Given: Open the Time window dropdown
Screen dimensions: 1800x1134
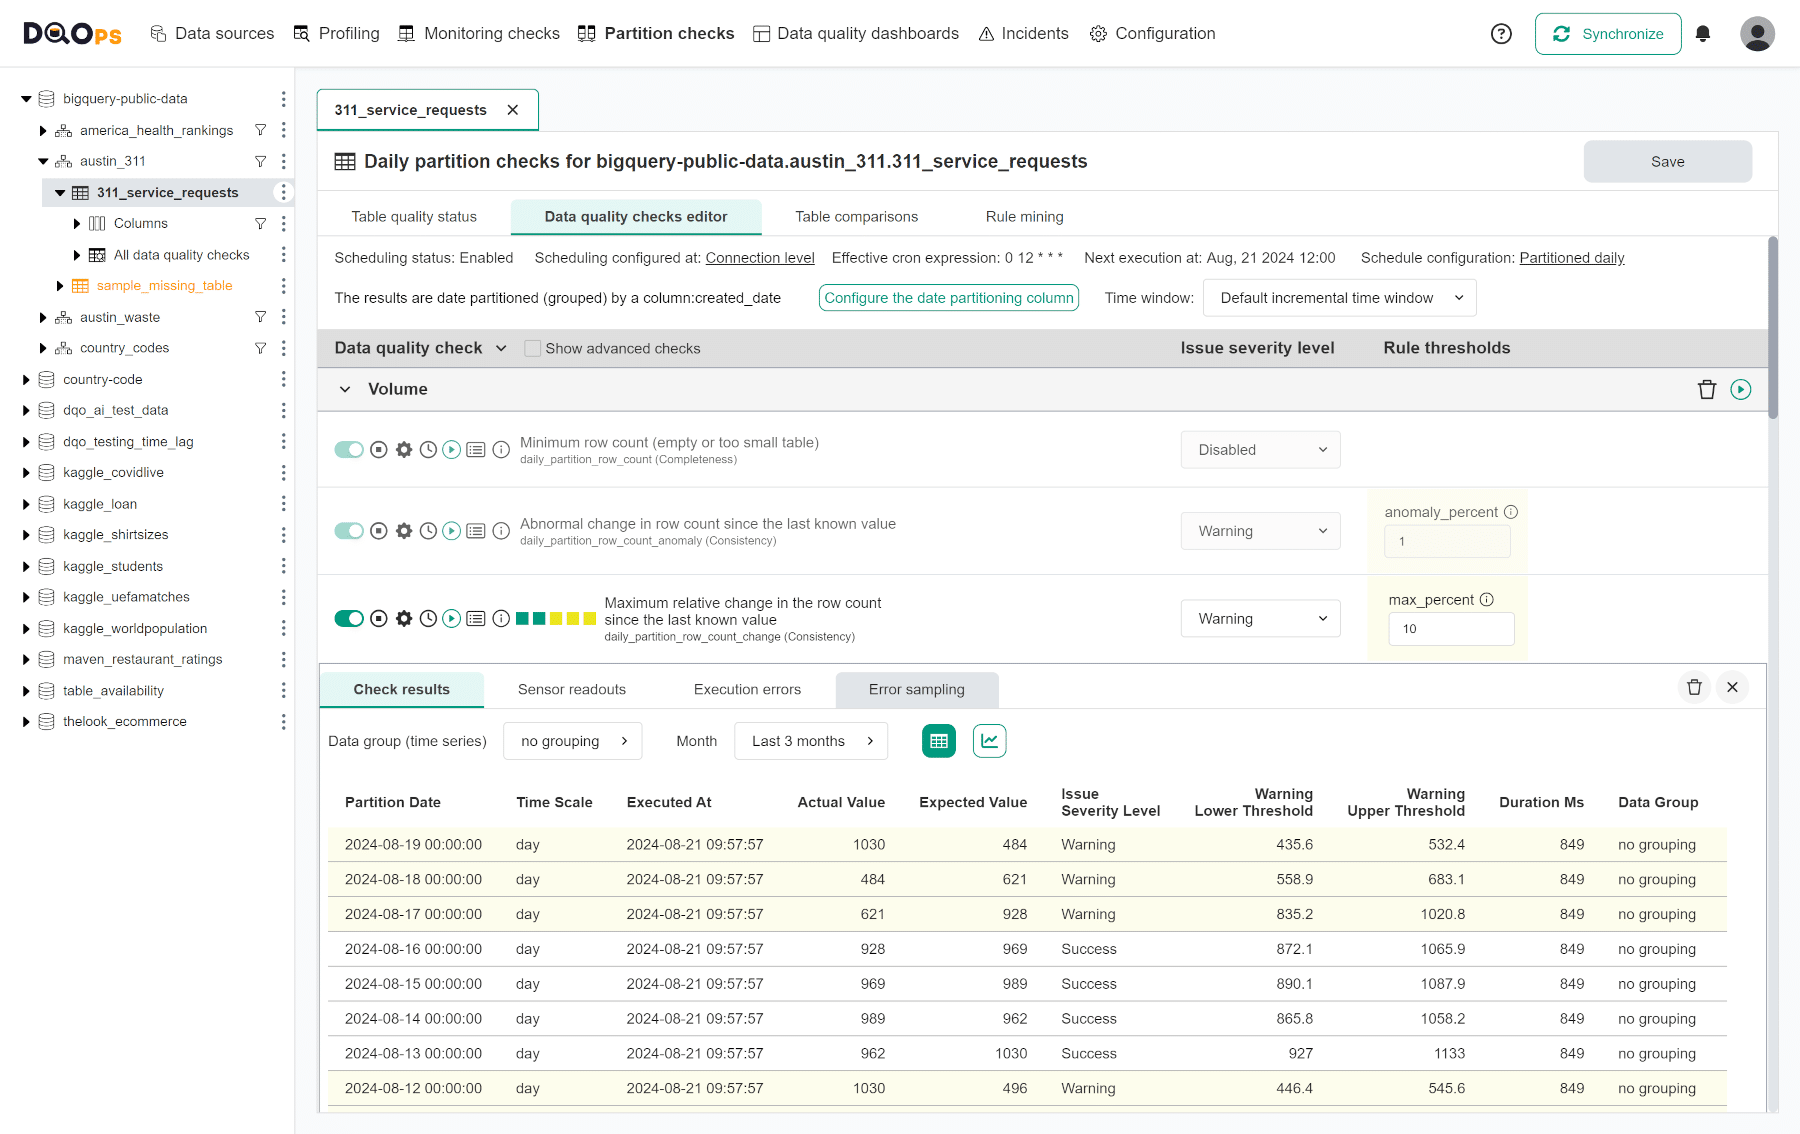Looking at the screenshot, I should pos(1340,298).
